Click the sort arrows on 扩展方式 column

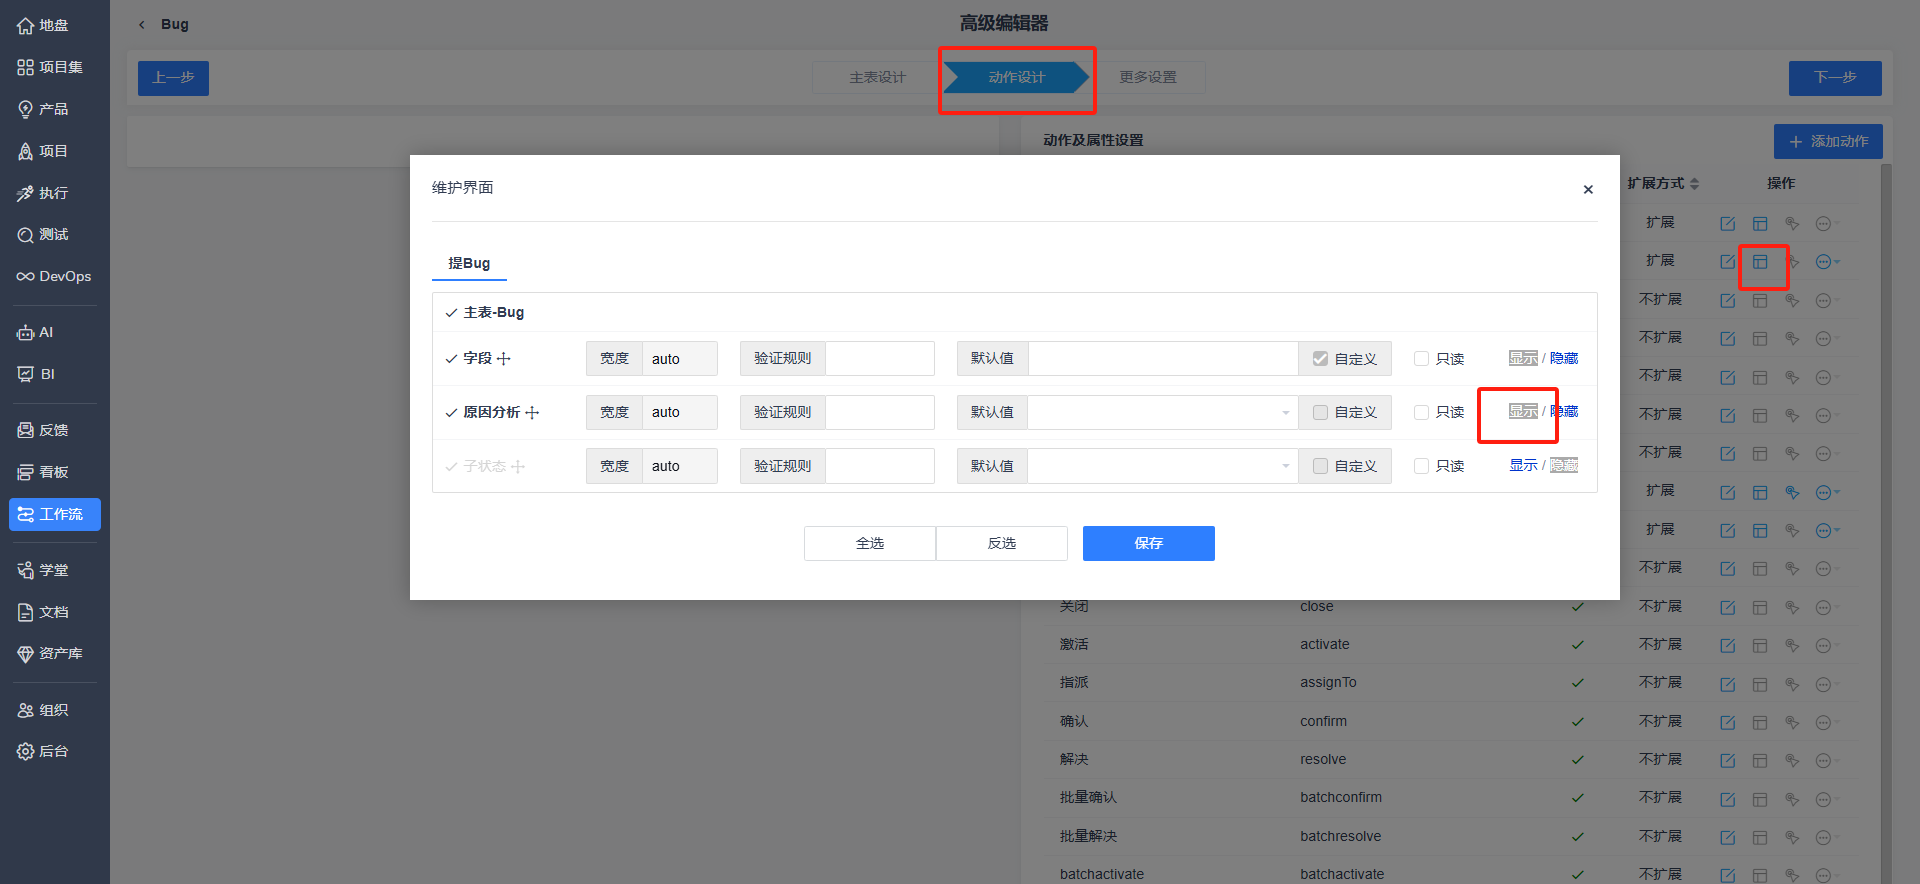tap(1694, 184)
